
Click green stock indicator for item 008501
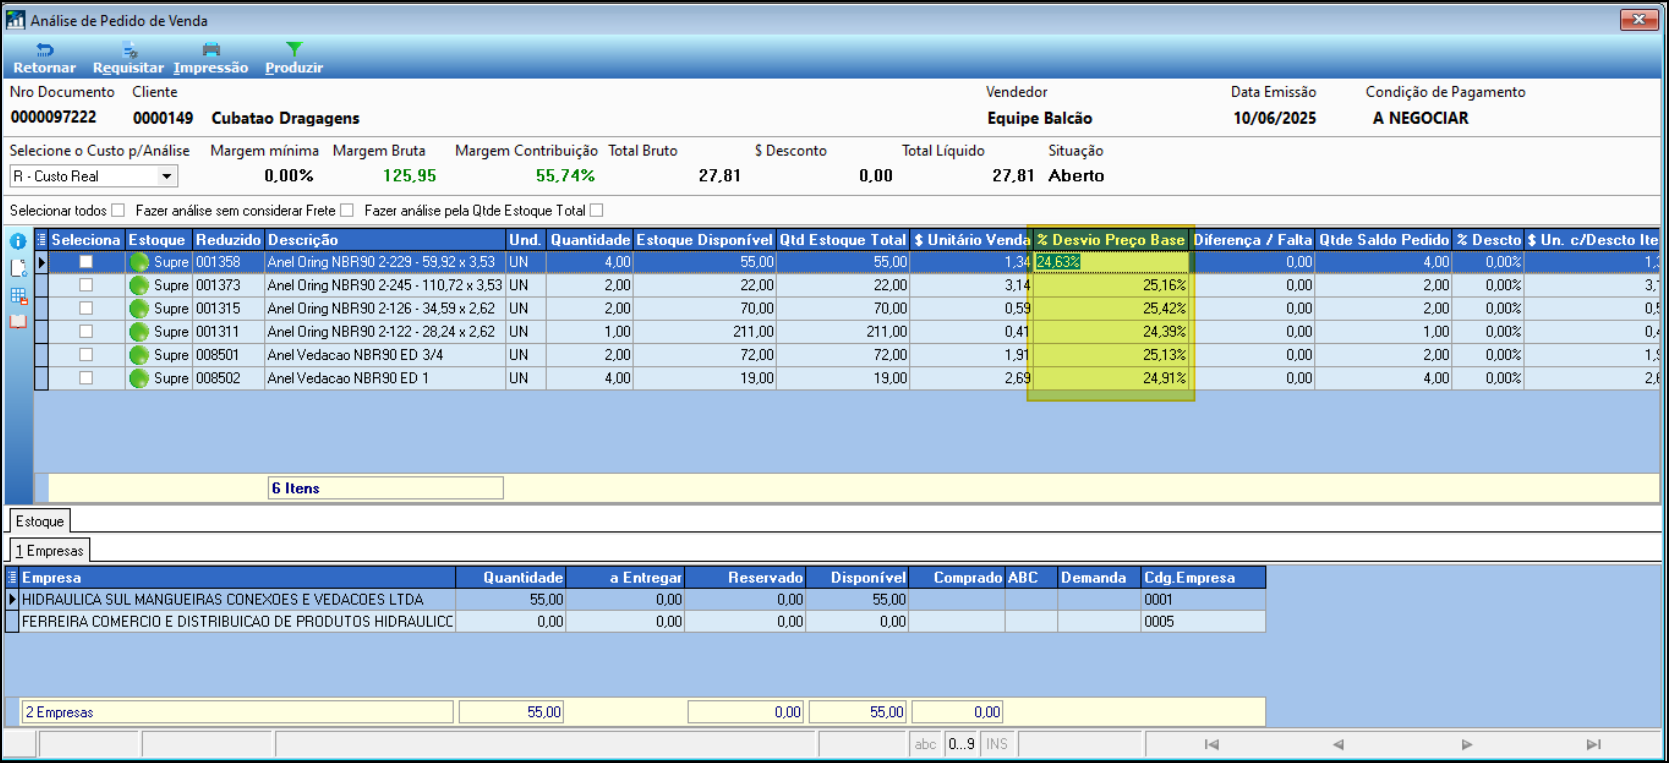(x=139, y=355)
